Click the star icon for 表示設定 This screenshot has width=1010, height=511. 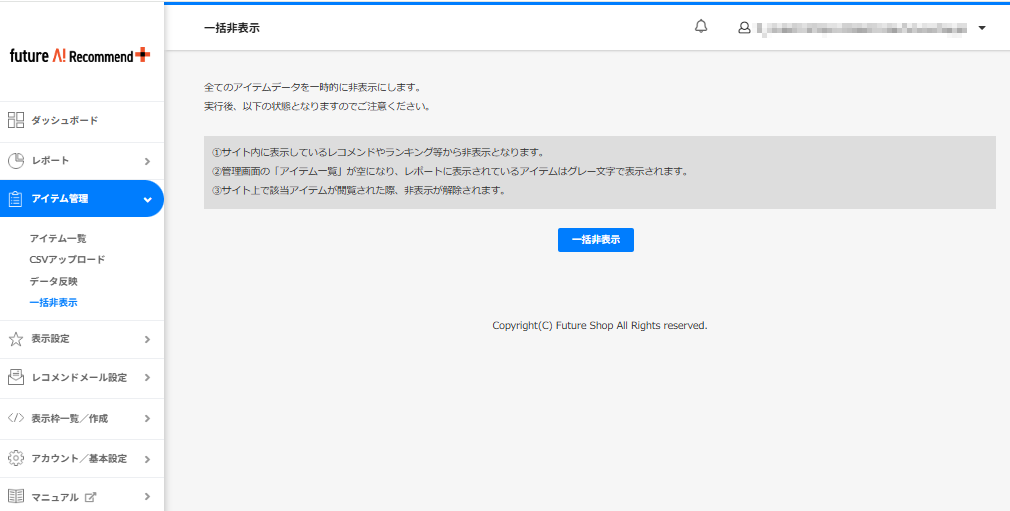15,339
